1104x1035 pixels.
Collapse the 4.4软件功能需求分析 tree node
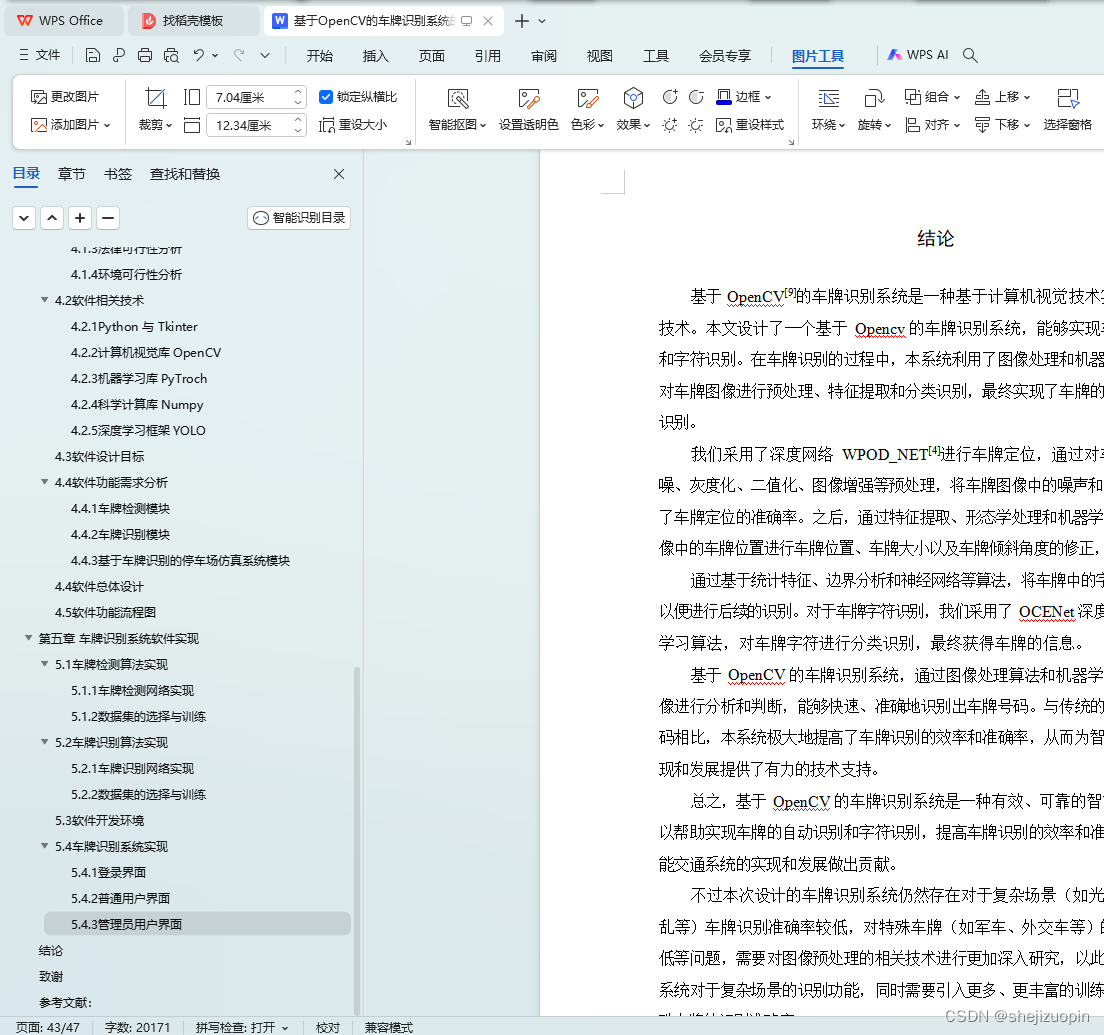[44, 482]
